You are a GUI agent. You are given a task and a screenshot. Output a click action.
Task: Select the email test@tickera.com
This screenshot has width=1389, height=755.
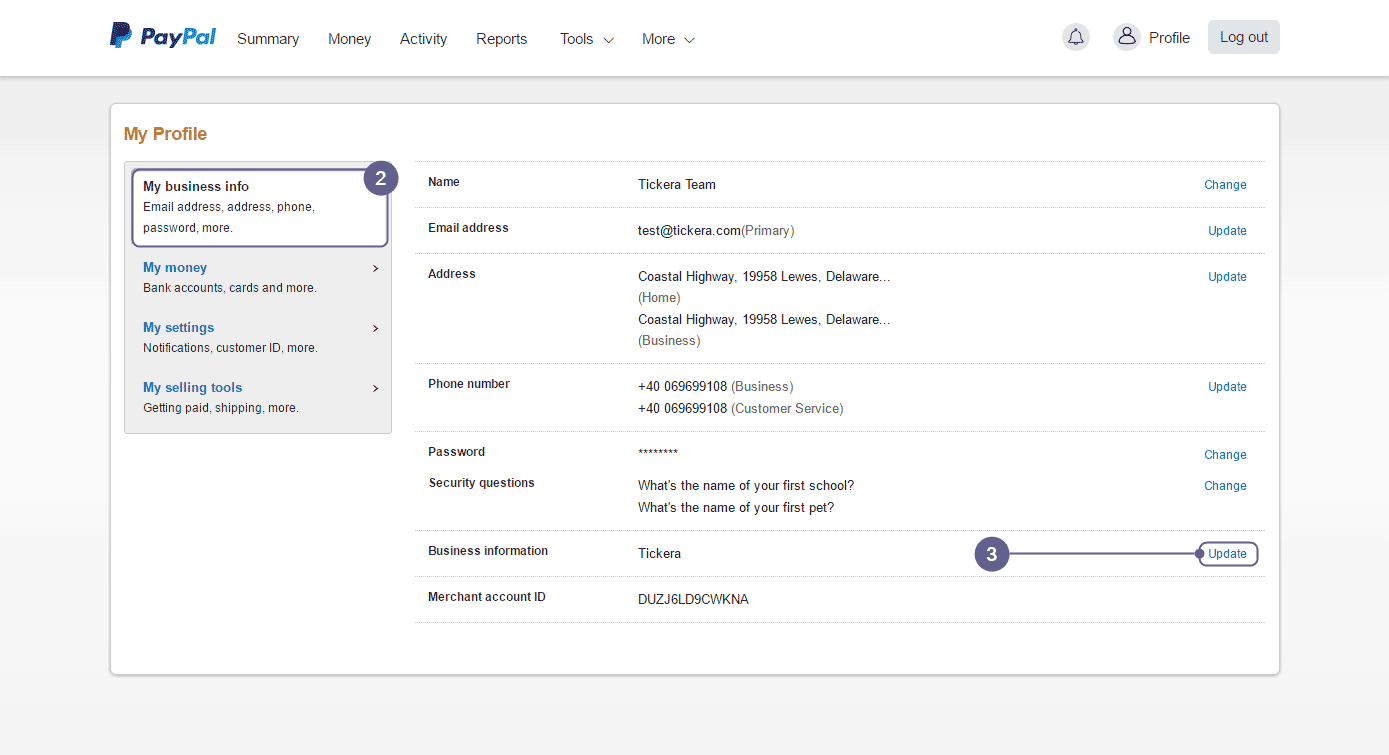[x=689, y=231]
